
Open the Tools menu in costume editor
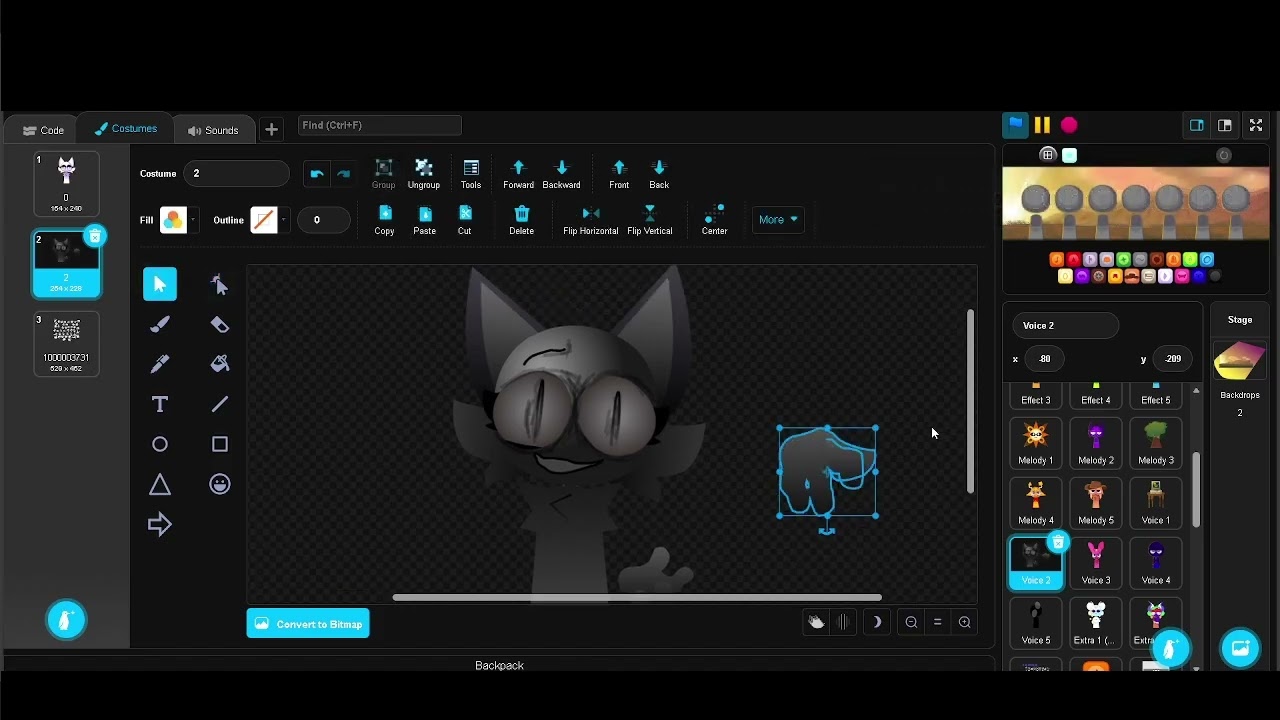click(x=471, y=174)
